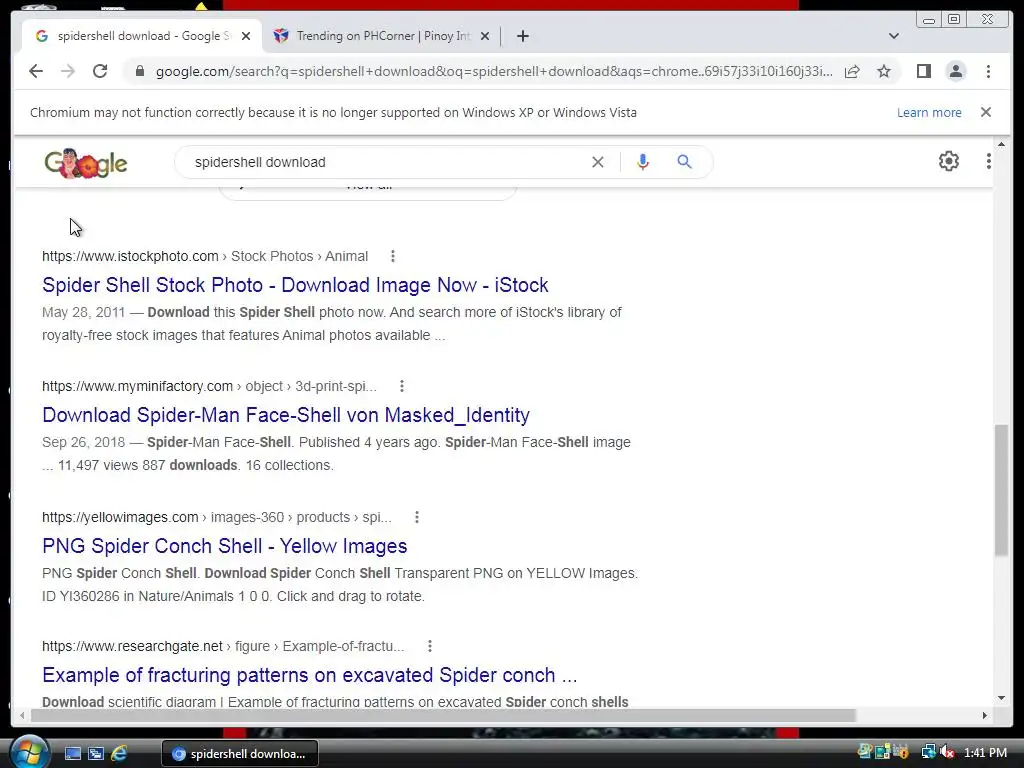The image size is (1024, 768).
Task: Click the spidershell download taskbar button
Action: (x=240, y=754)
